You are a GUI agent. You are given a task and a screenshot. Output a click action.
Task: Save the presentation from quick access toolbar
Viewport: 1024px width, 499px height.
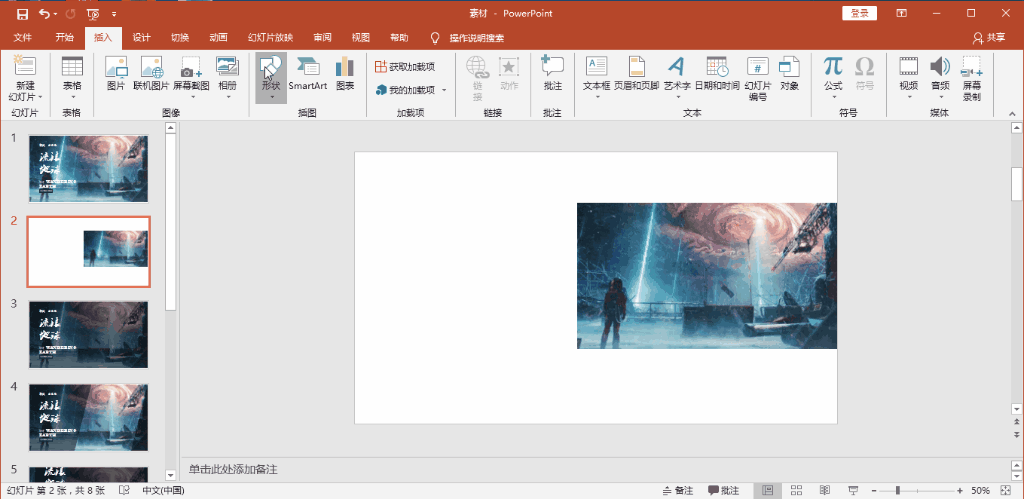(22, 14)
